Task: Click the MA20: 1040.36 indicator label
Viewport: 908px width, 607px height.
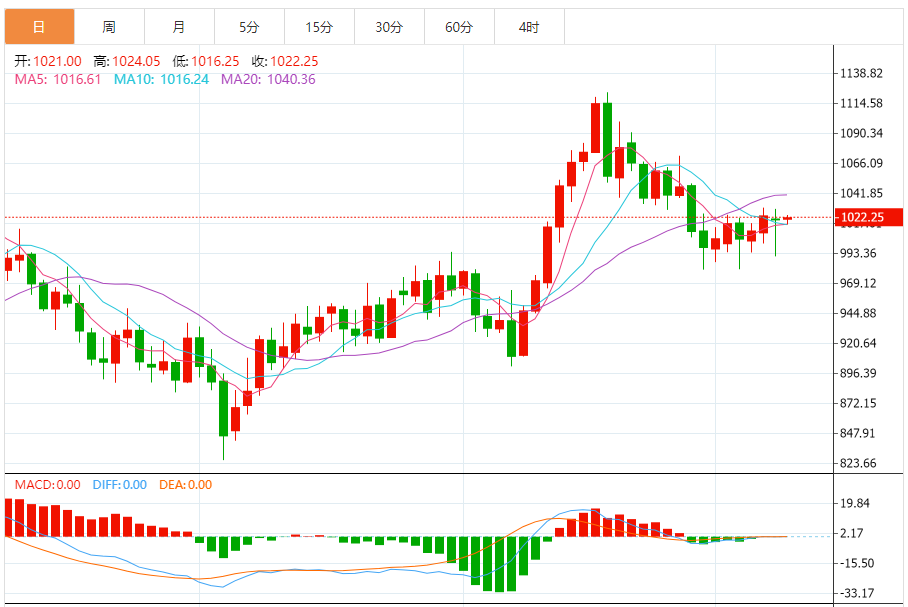Action: [268, 79]
